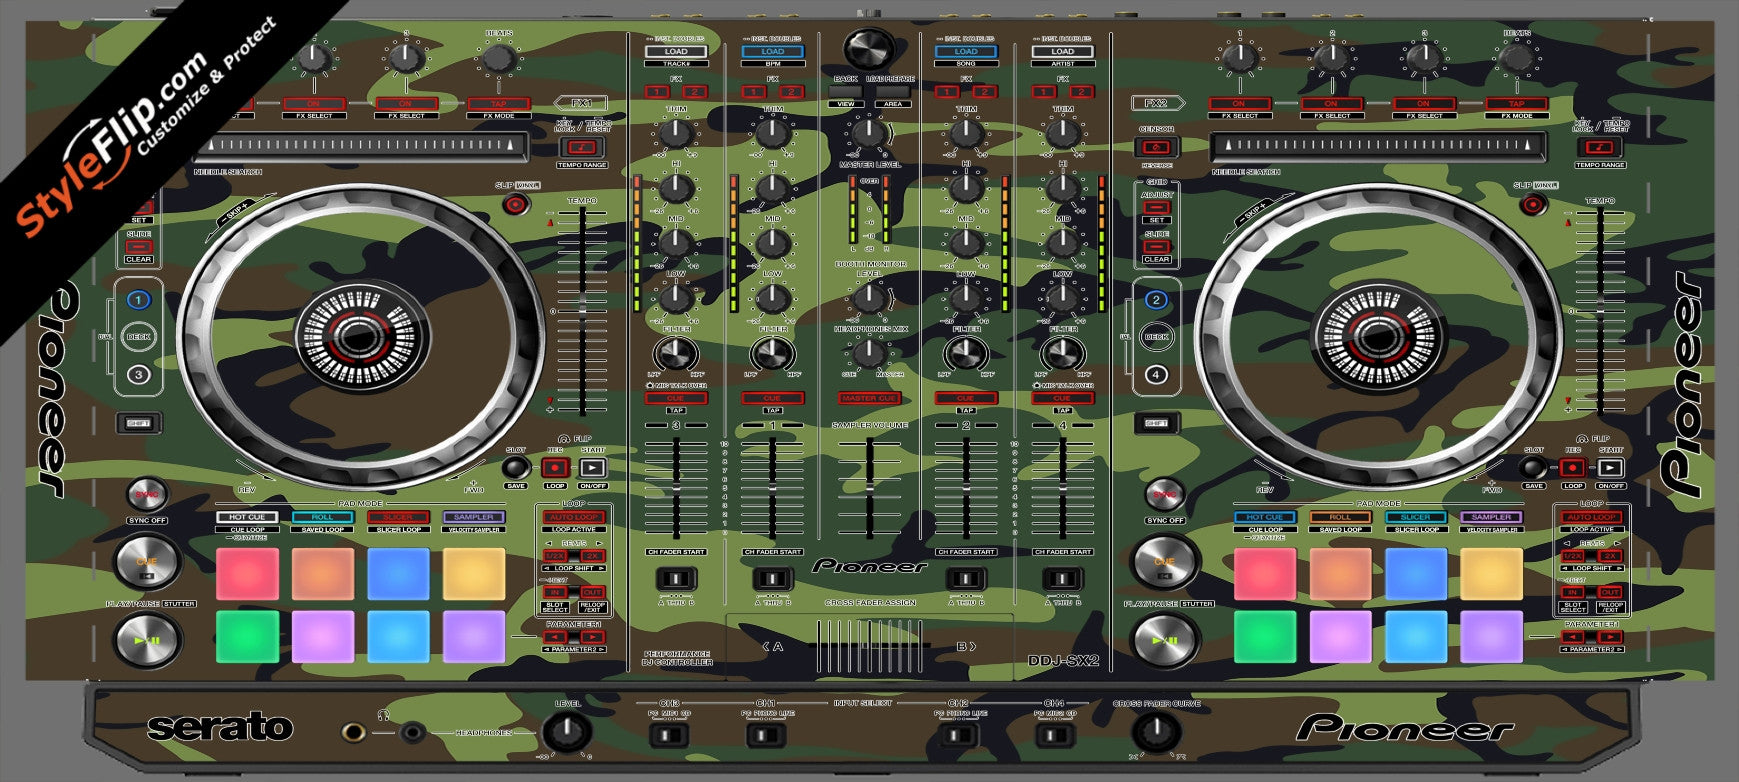This screenshot has height=782, width=1739.
Task: Load track to channel 4 with LOAD
Action: click(1063, 51)
